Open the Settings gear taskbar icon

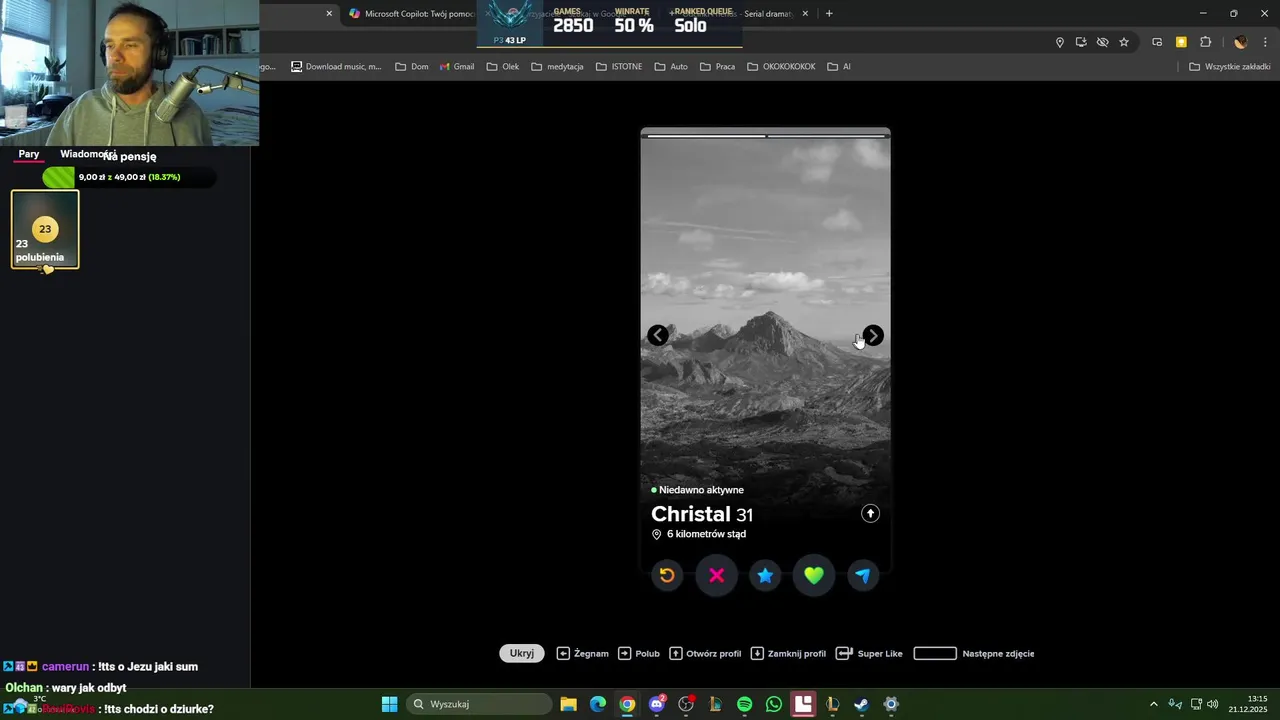[x=891, y=704]
